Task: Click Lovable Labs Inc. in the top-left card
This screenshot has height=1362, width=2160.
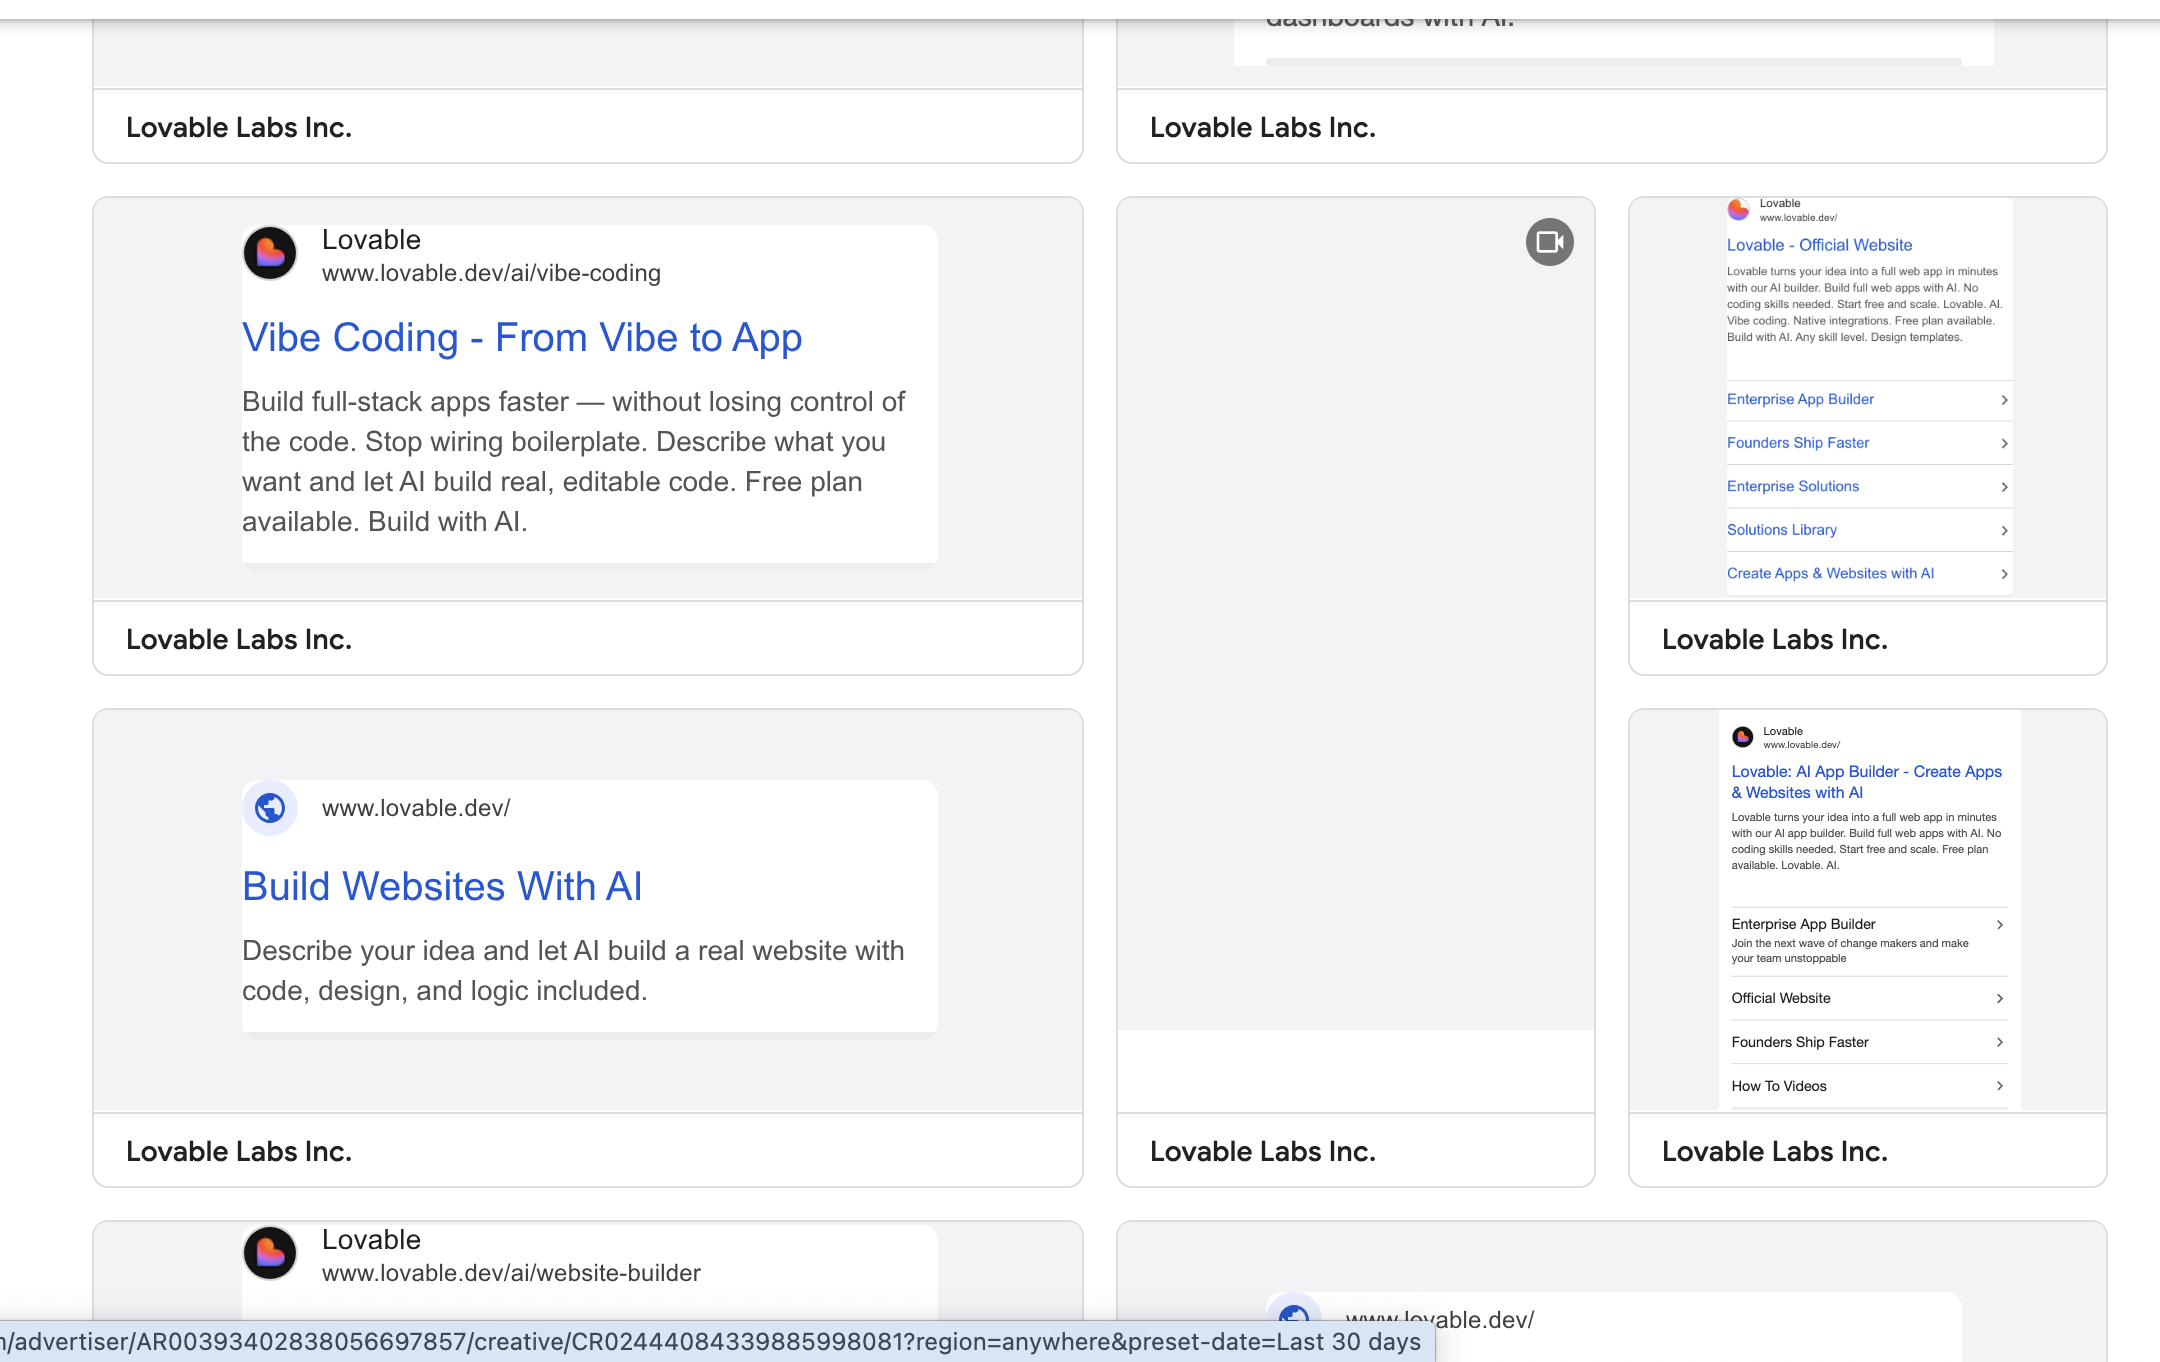Action: 239,127
